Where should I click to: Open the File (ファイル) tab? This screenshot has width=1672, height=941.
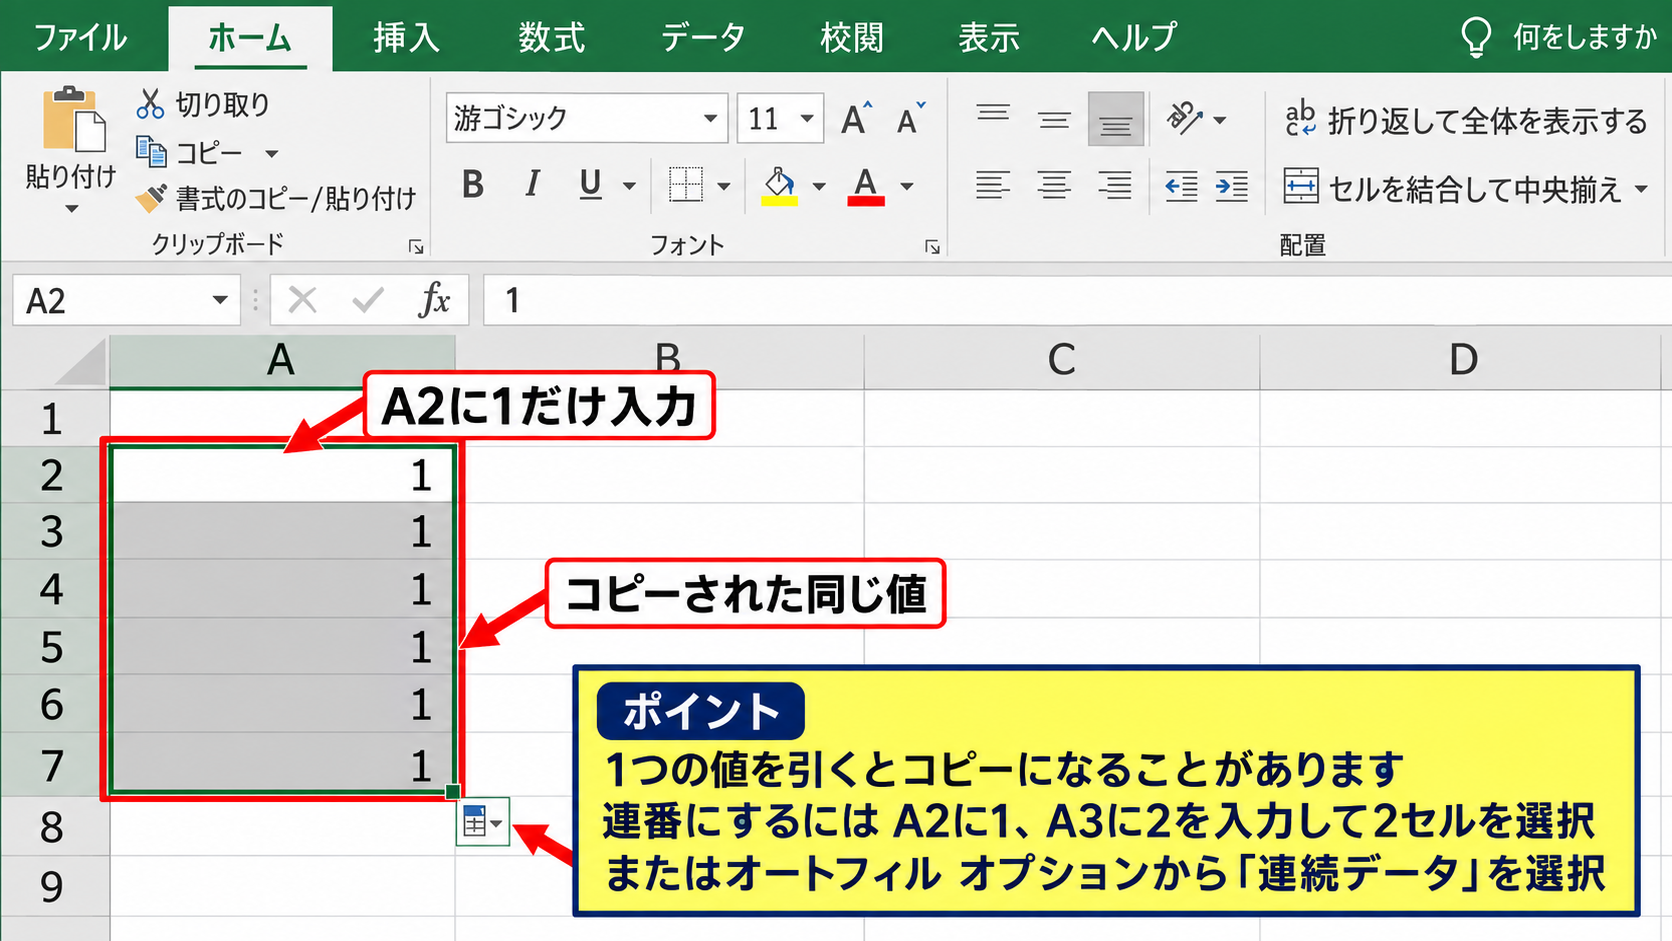coord(81,38)
